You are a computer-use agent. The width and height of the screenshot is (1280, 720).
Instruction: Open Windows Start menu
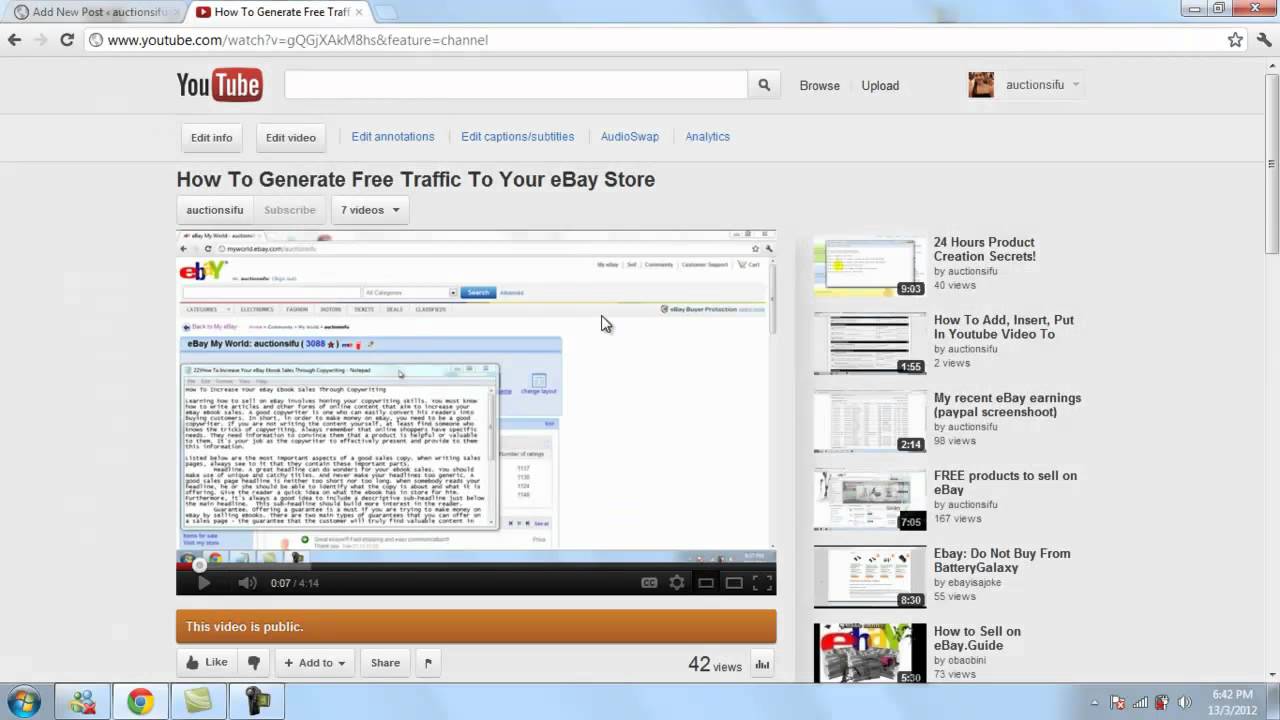pos(23,701)
